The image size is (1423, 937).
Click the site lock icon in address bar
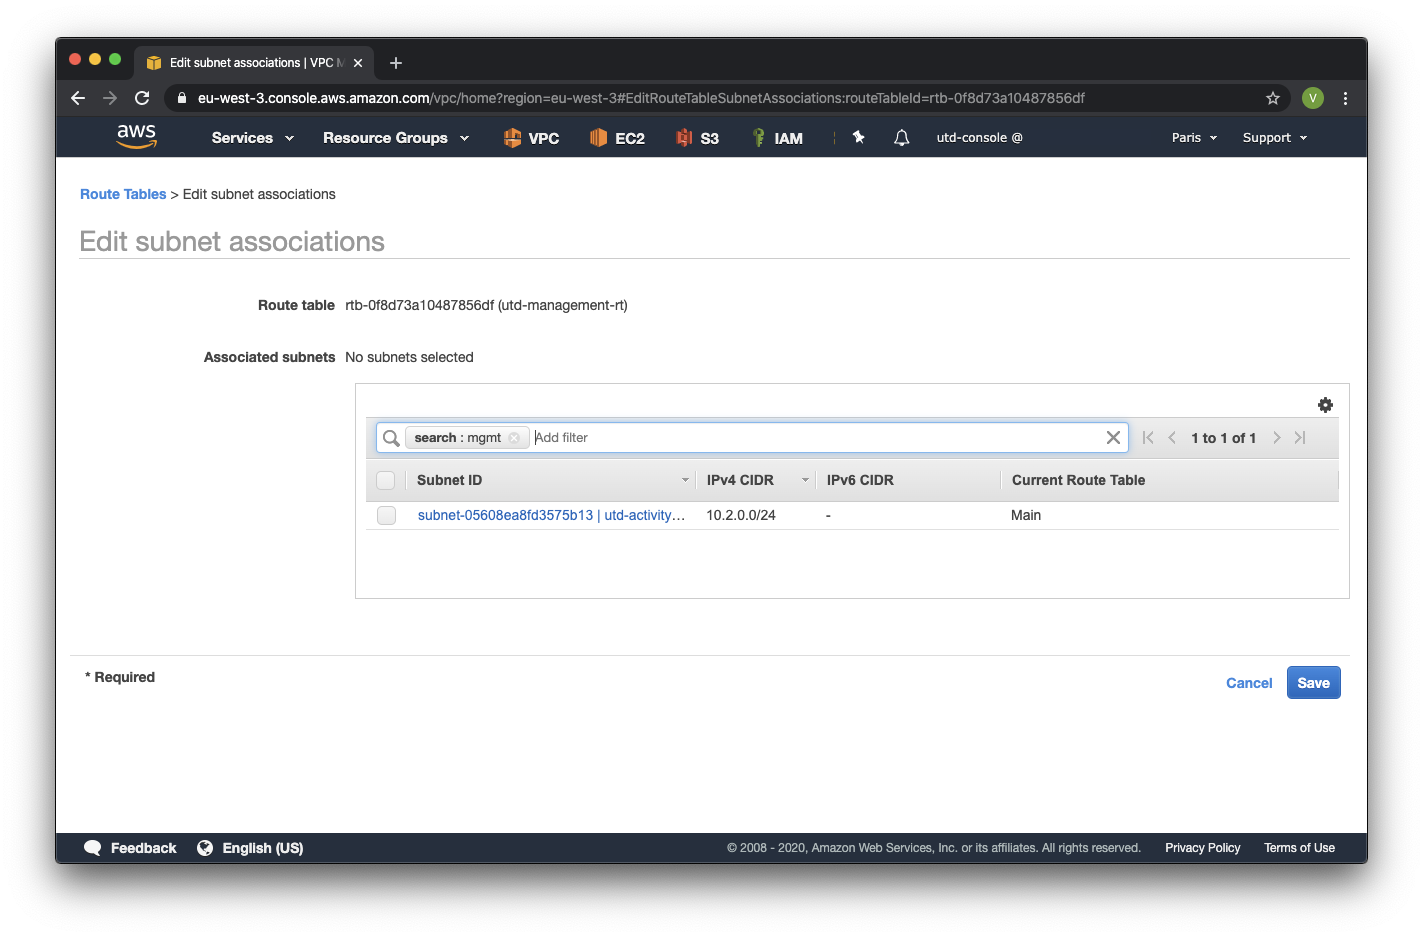point(182,98)
